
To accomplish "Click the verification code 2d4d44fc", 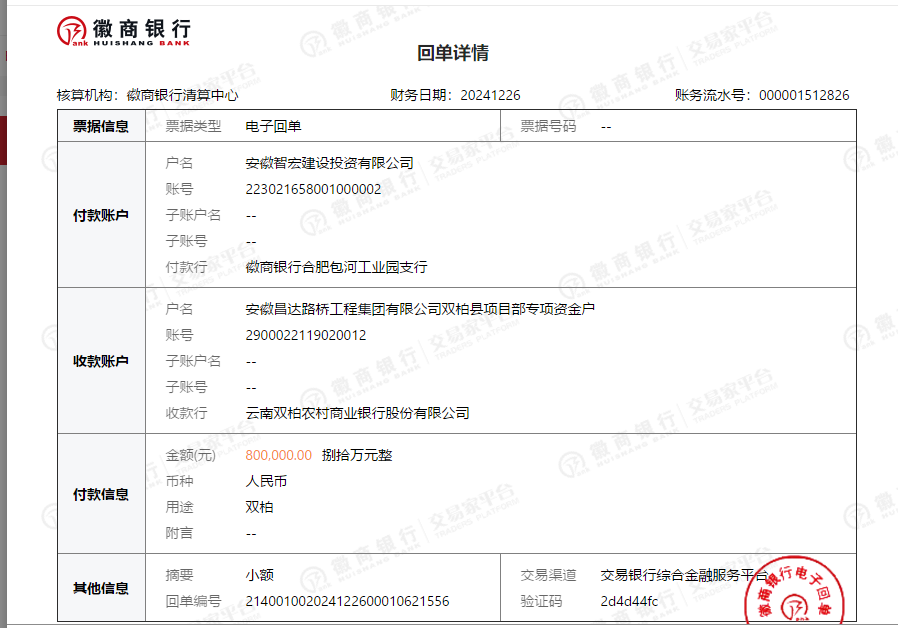I will click(629, 601).
